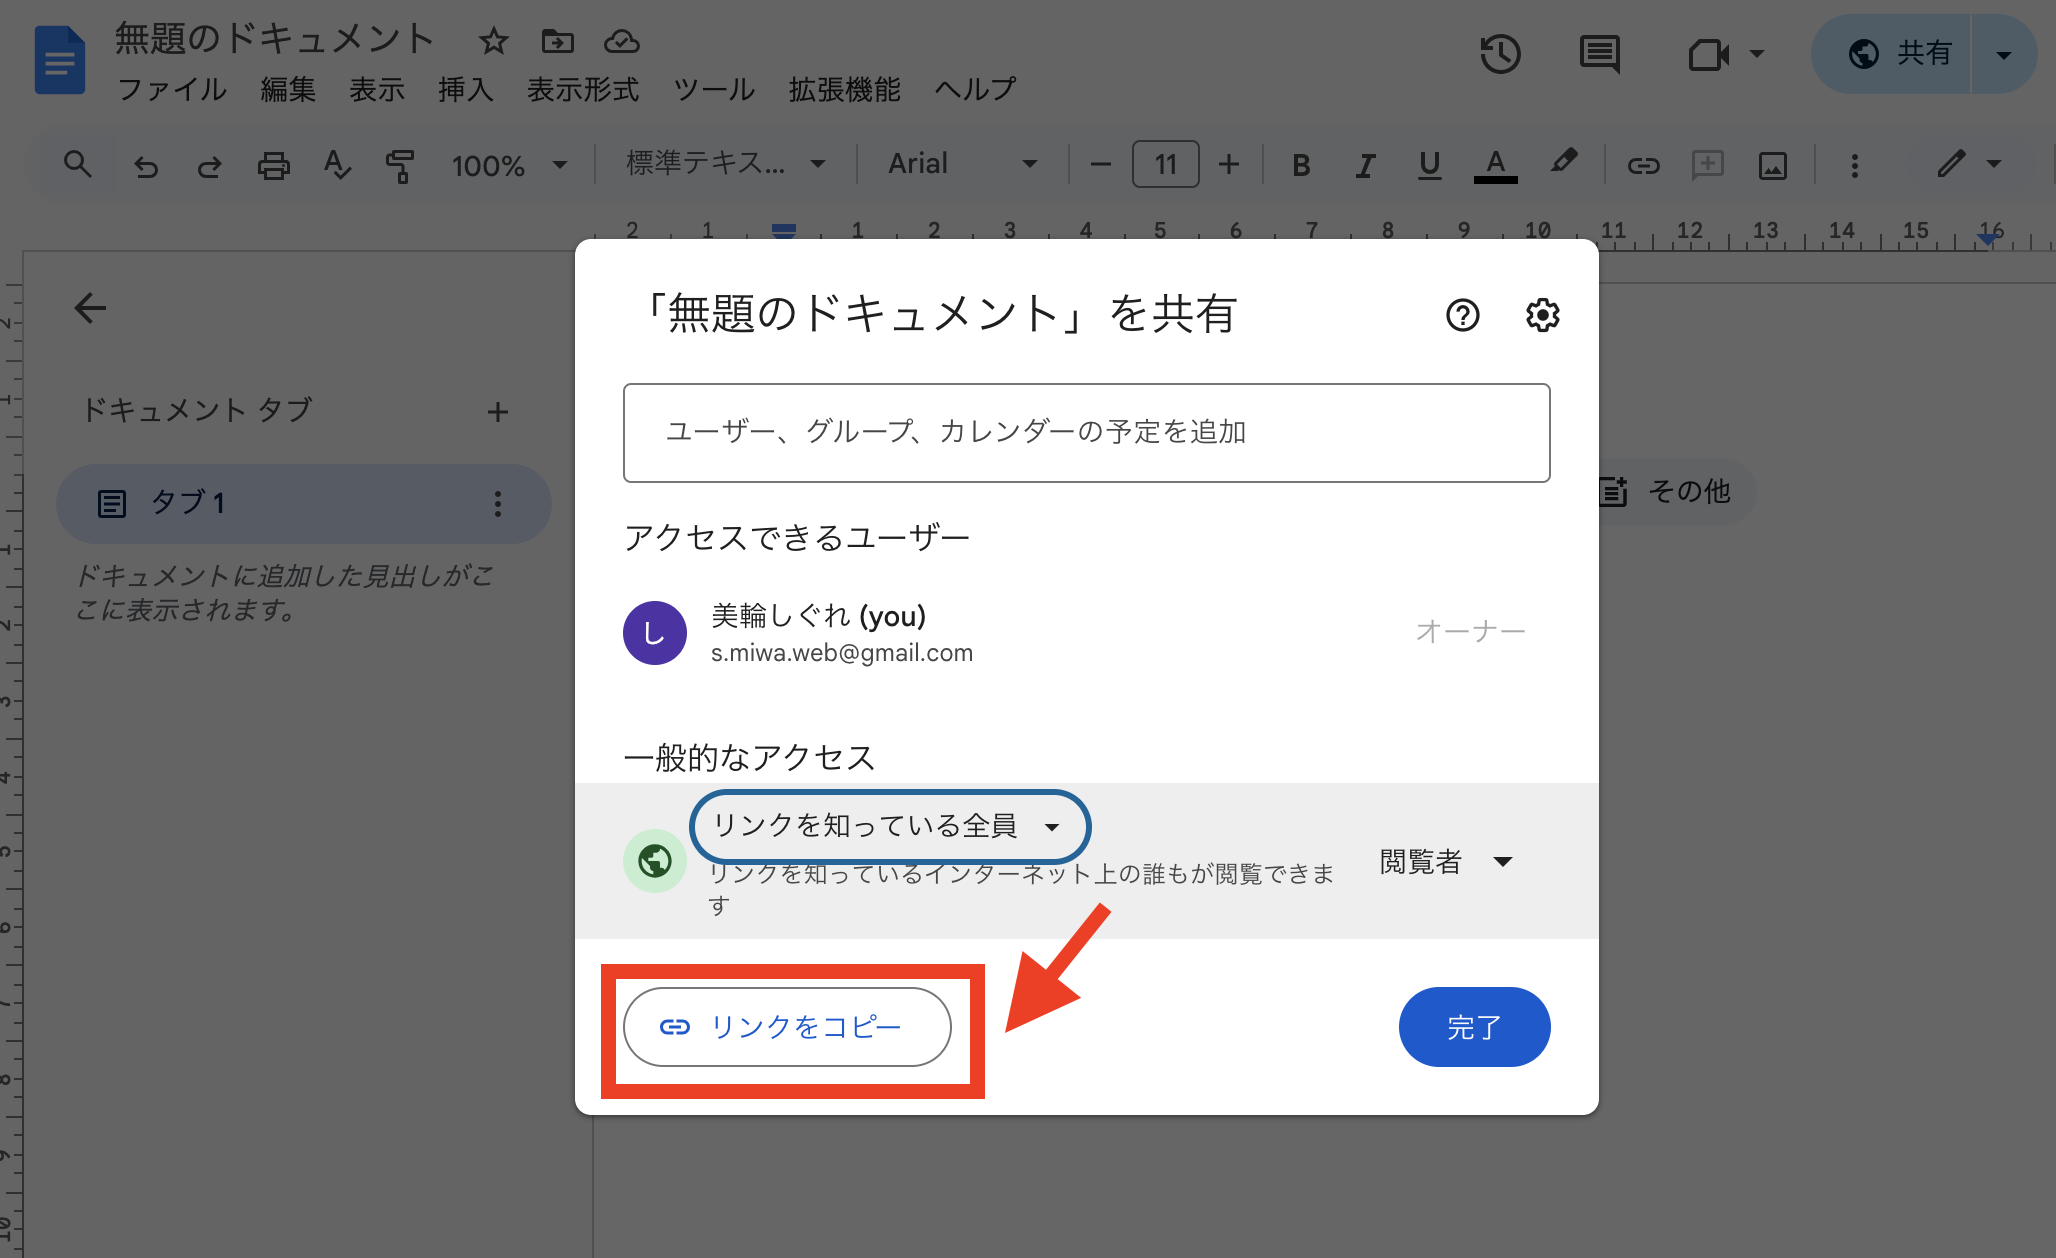Open the text color picker

point(1495,165)
